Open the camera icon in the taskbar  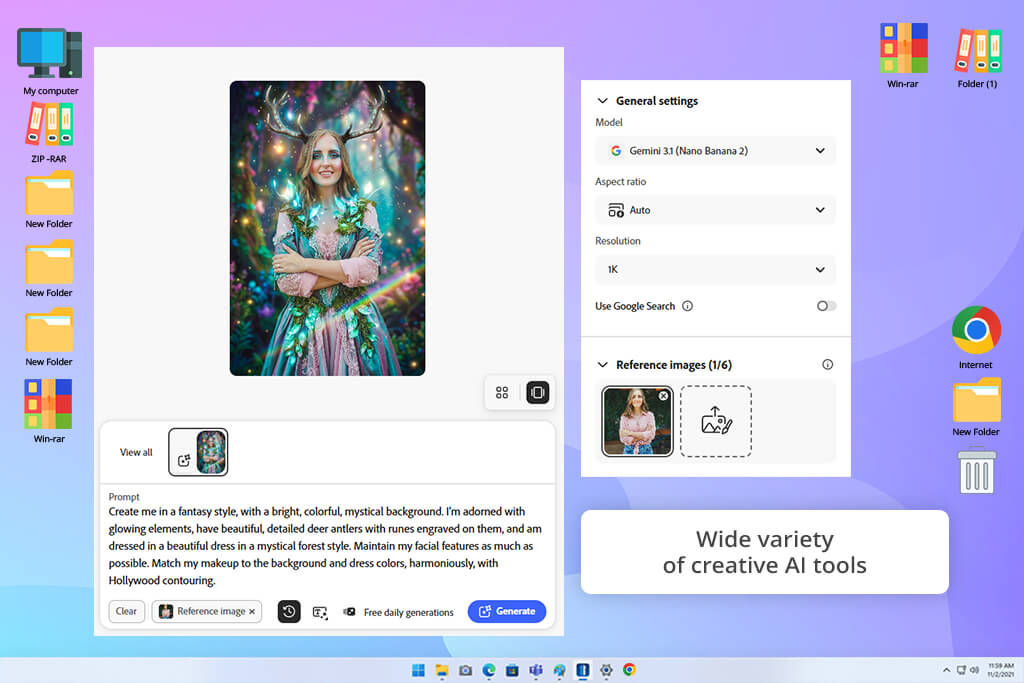click(465, 670)
